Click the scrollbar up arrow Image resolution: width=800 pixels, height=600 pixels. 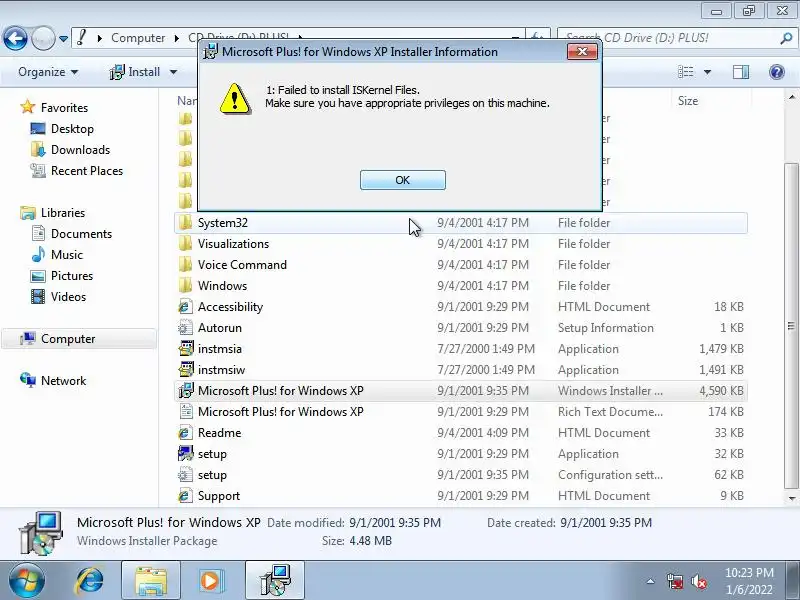(791, 97)
